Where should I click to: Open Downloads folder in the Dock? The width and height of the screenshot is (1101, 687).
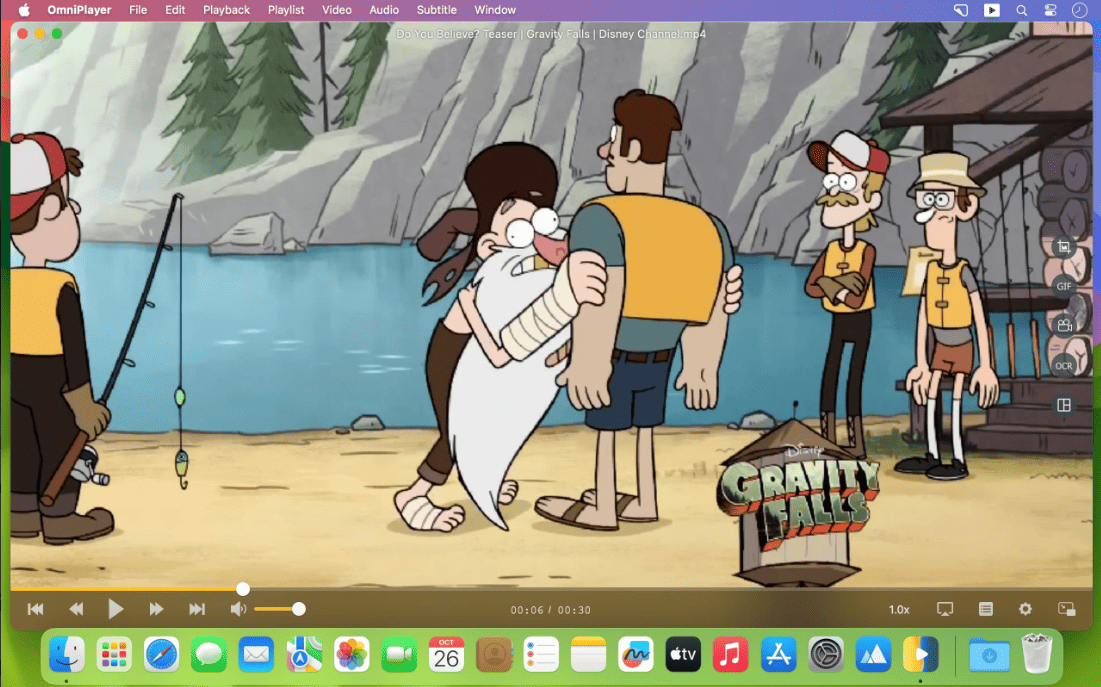pyautogui.click(x=989, y=655)
